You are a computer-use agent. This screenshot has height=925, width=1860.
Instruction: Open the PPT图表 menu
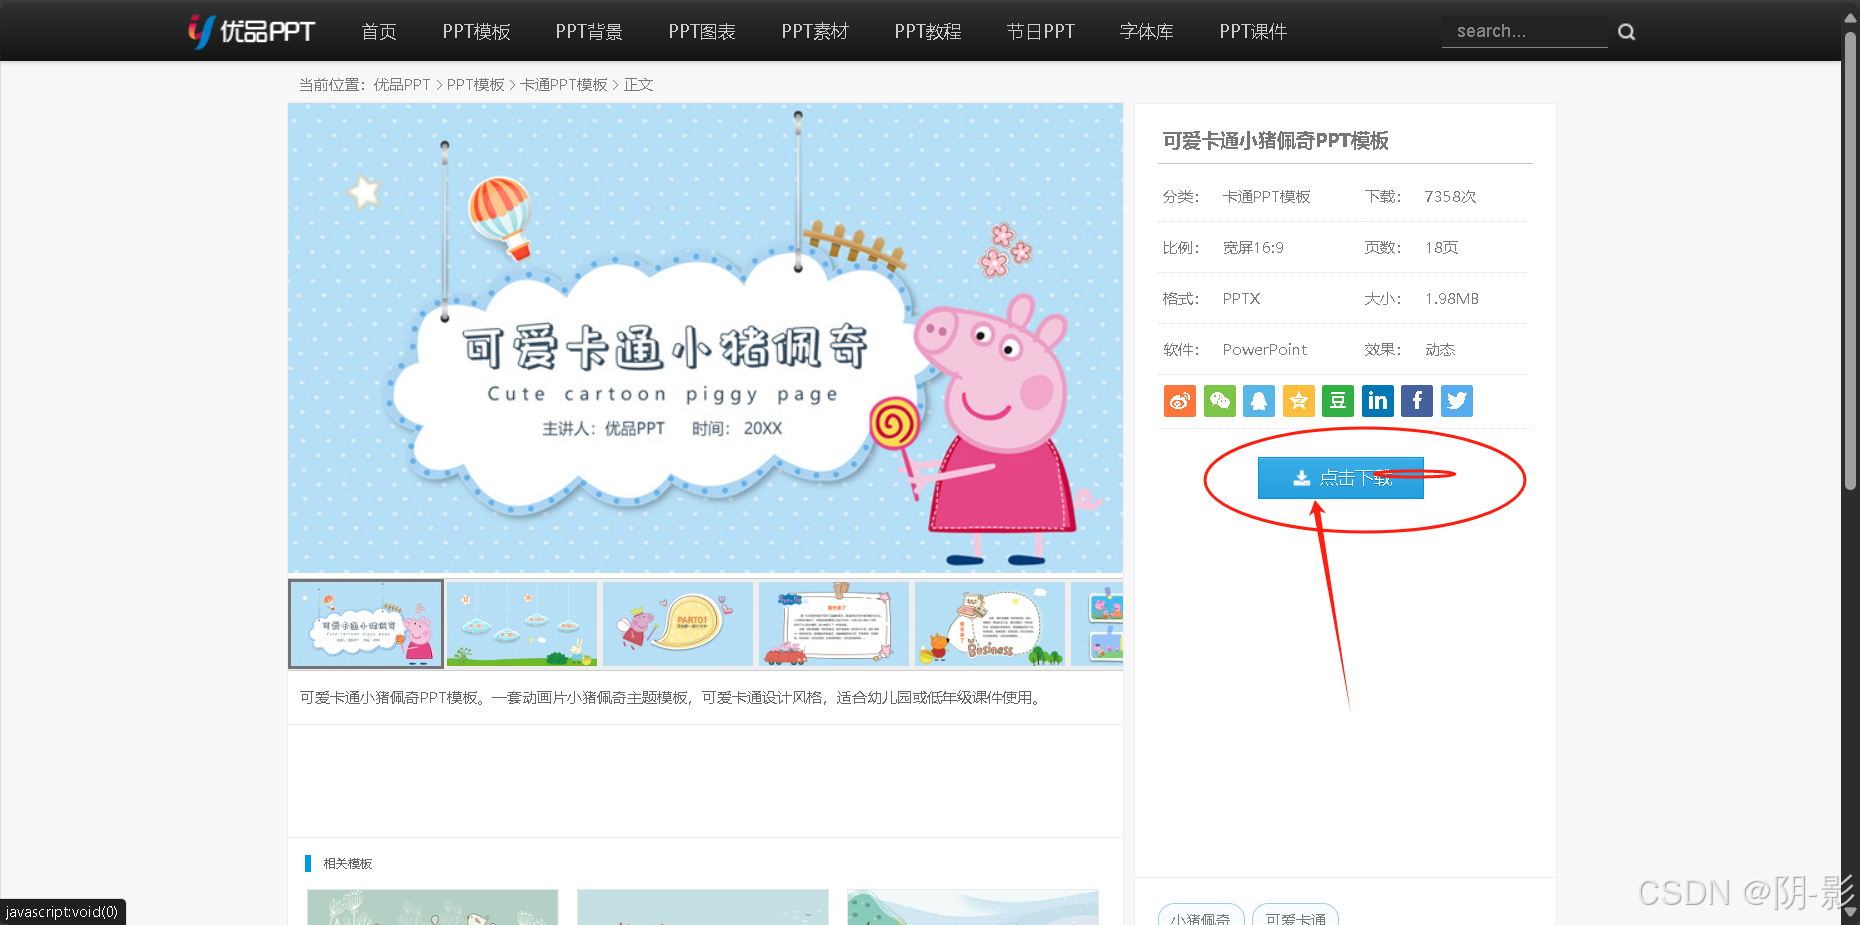pos(702,32)
